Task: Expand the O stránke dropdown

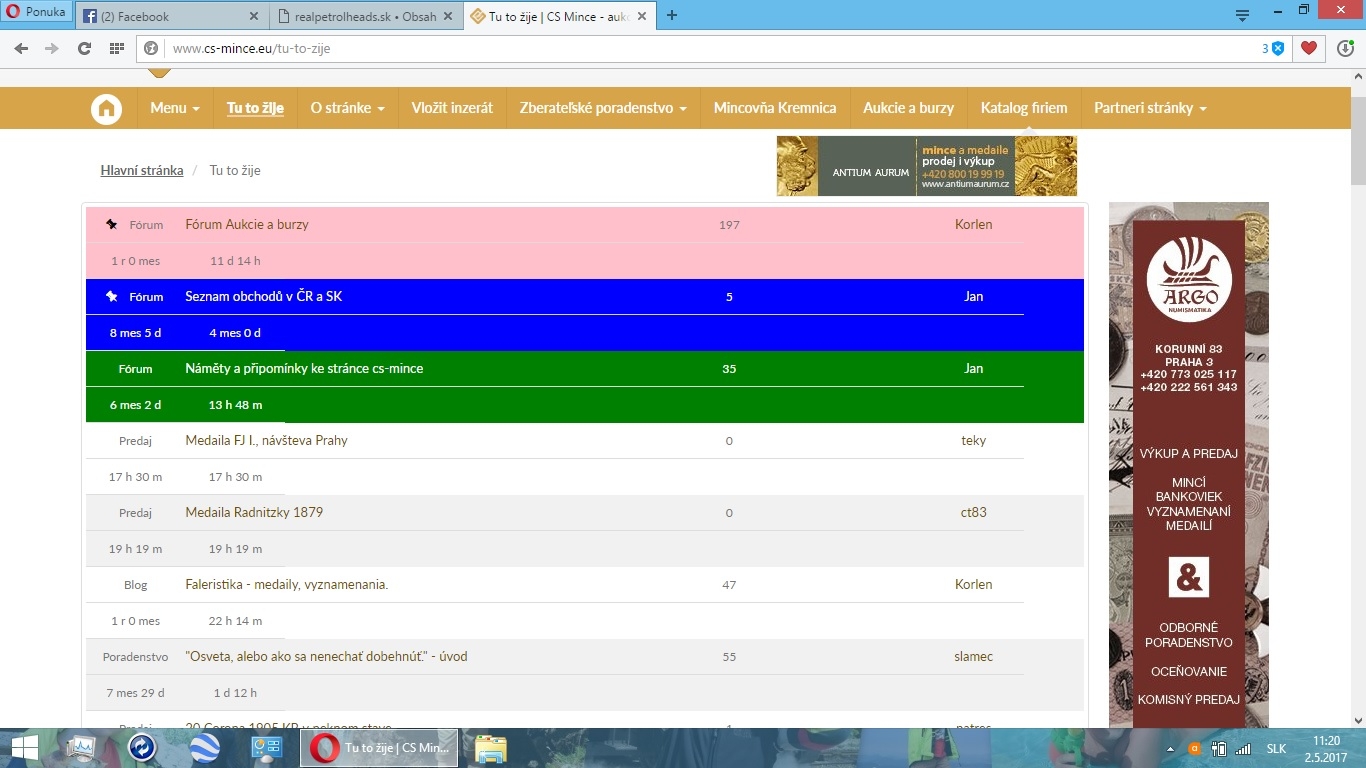Action: (x=347, y=108)
